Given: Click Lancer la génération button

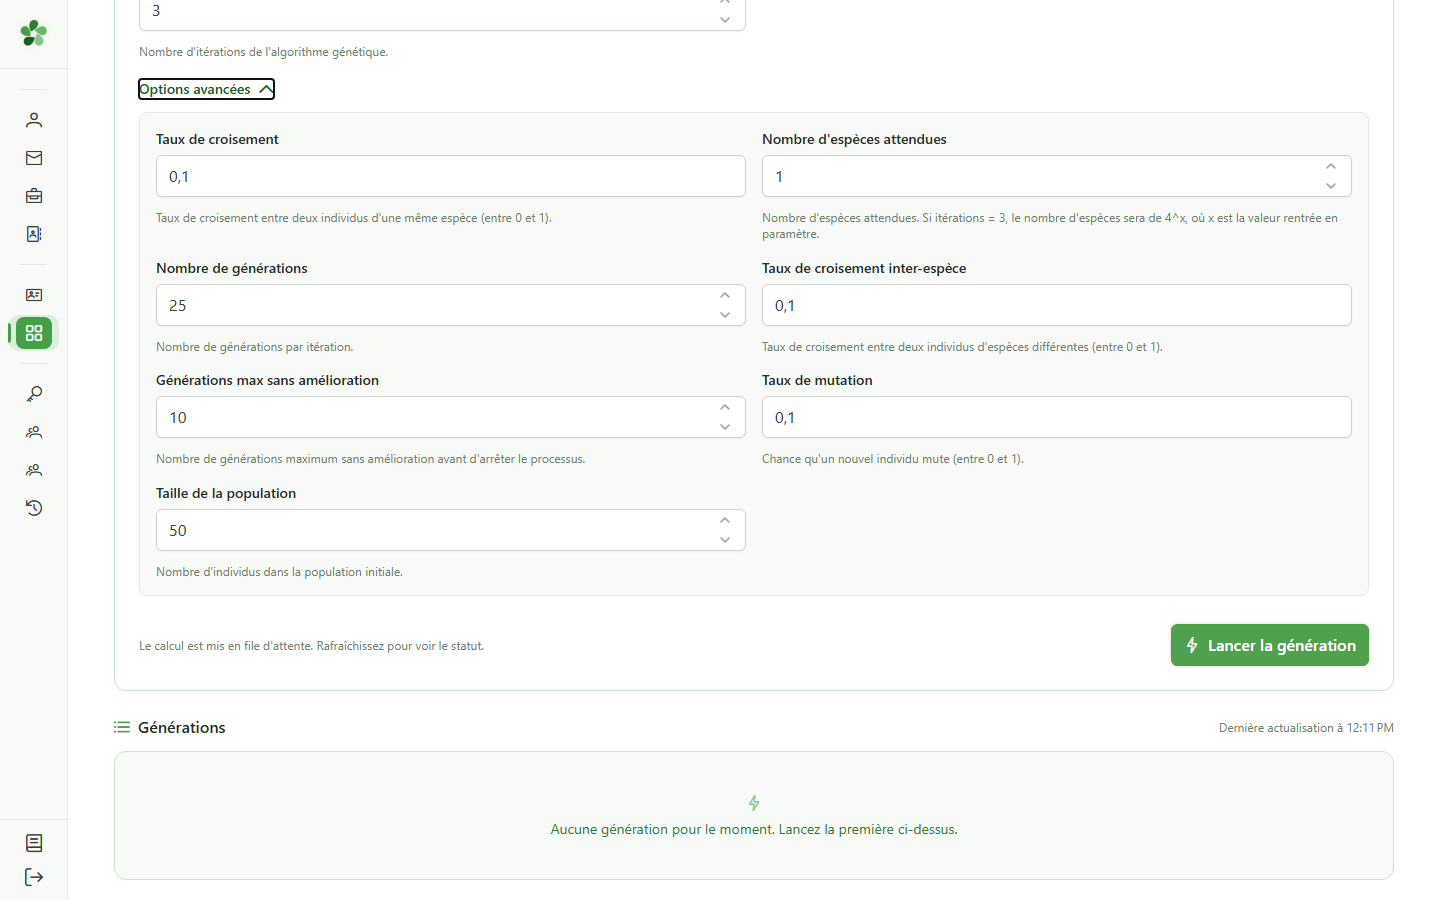Looking at the screenshot, I should coord(1269,645).
